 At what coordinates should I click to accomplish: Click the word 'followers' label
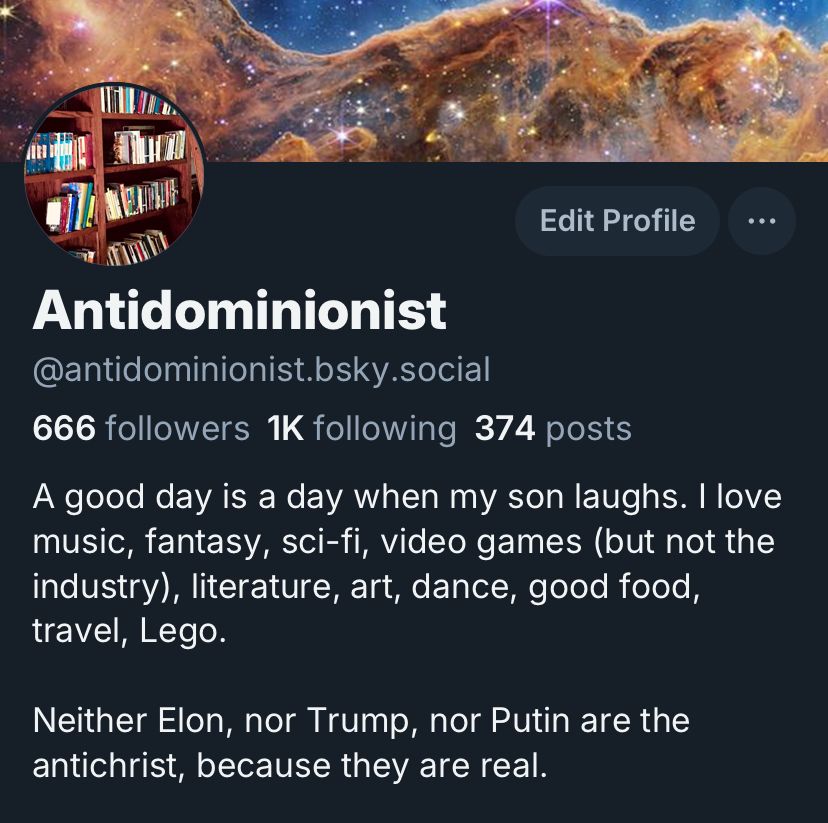click(x=177, y=428)
